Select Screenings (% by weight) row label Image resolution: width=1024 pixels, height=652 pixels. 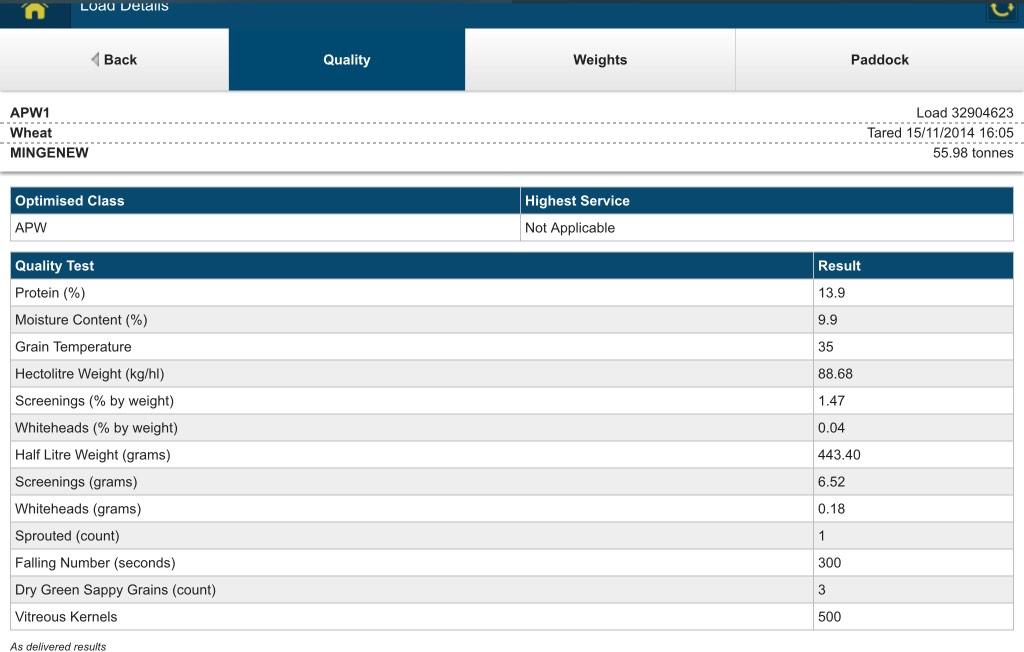tap(95, 401)
